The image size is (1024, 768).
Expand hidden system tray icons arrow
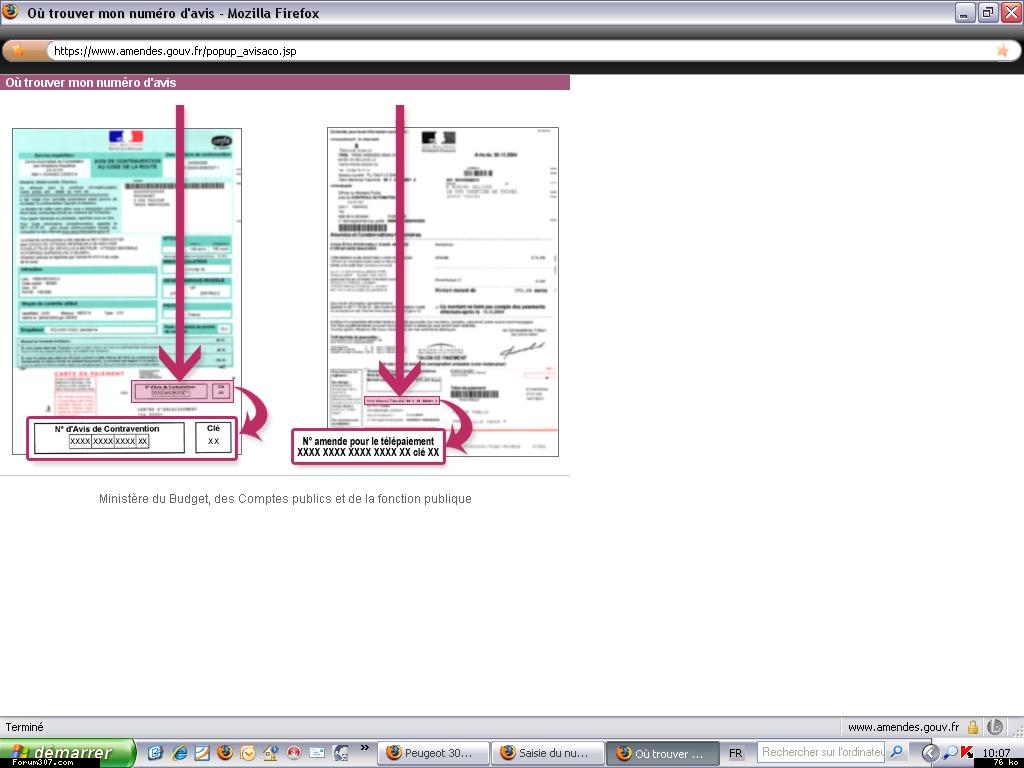pyautogui.click(x=929, y=753)
